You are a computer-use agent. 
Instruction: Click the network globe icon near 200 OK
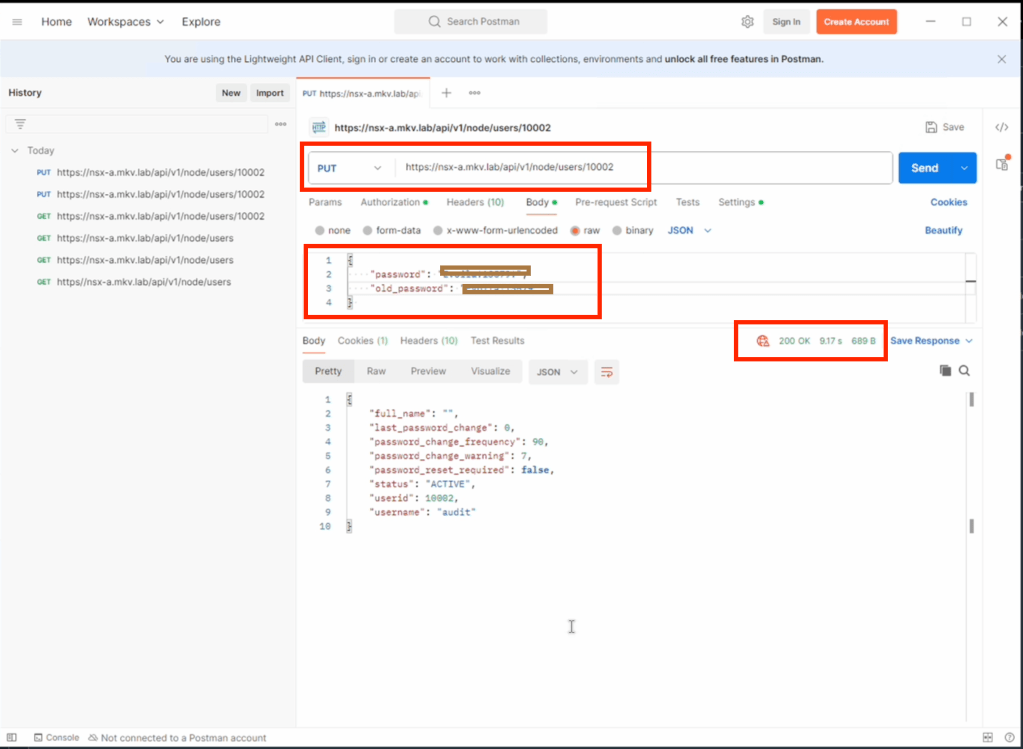pyautogui.click(x=763, y=341)
